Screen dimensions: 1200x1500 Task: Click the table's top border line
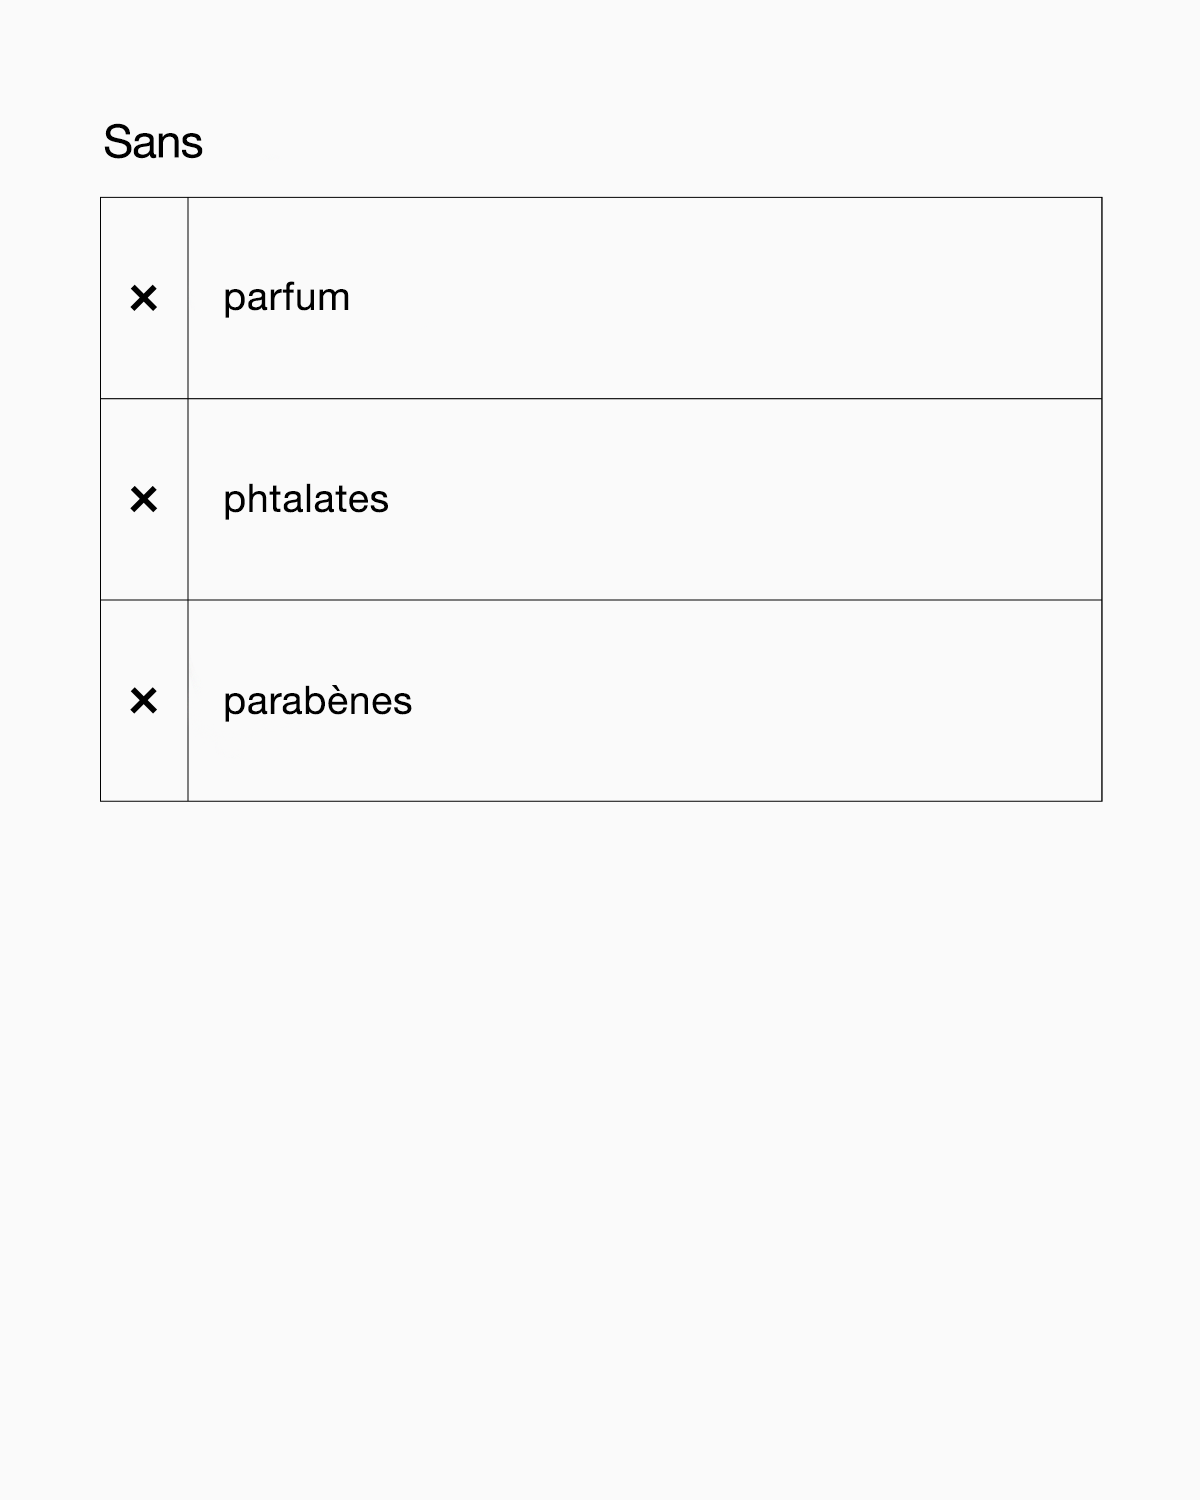pos(600,198)
